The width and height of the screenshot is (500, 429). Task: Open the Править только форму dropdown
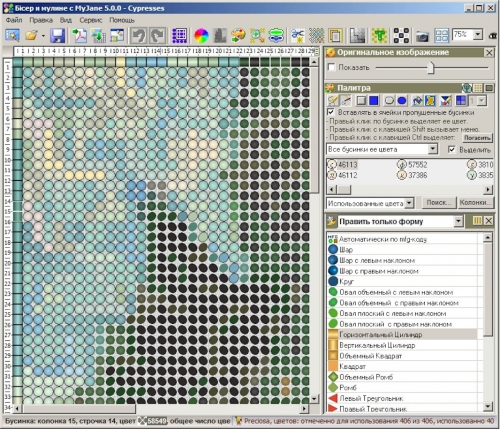click(x=459, y=221)
